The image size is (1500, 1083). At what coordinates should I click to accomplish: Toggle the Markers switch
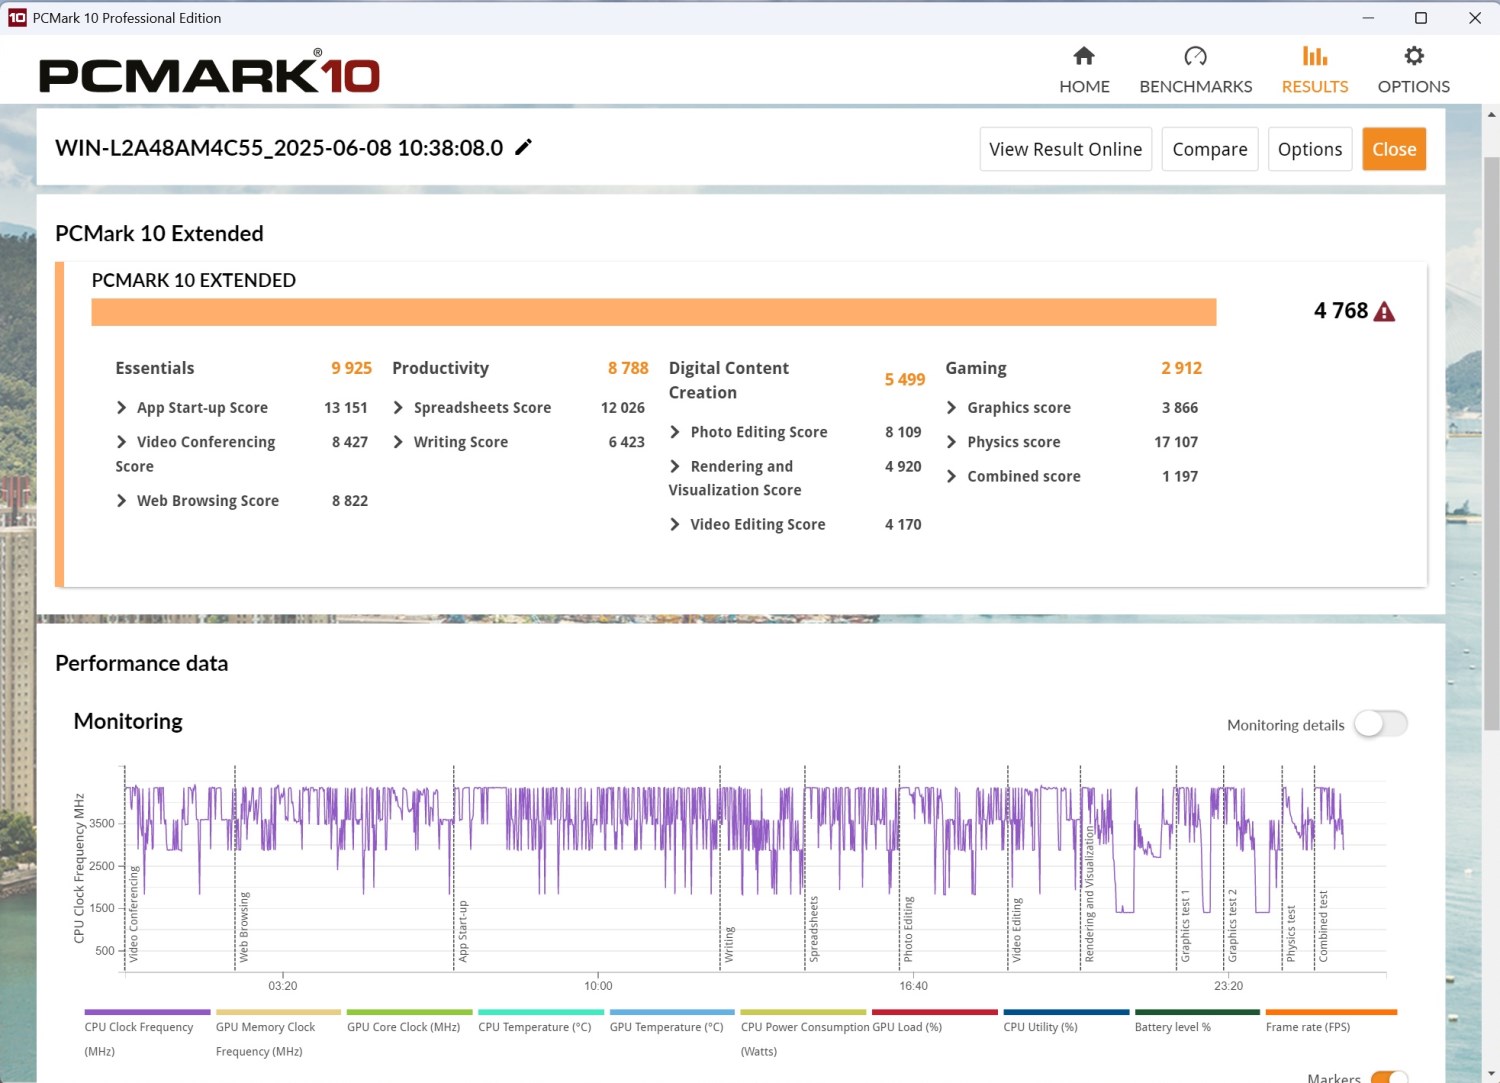(x=1389, y=1077)
